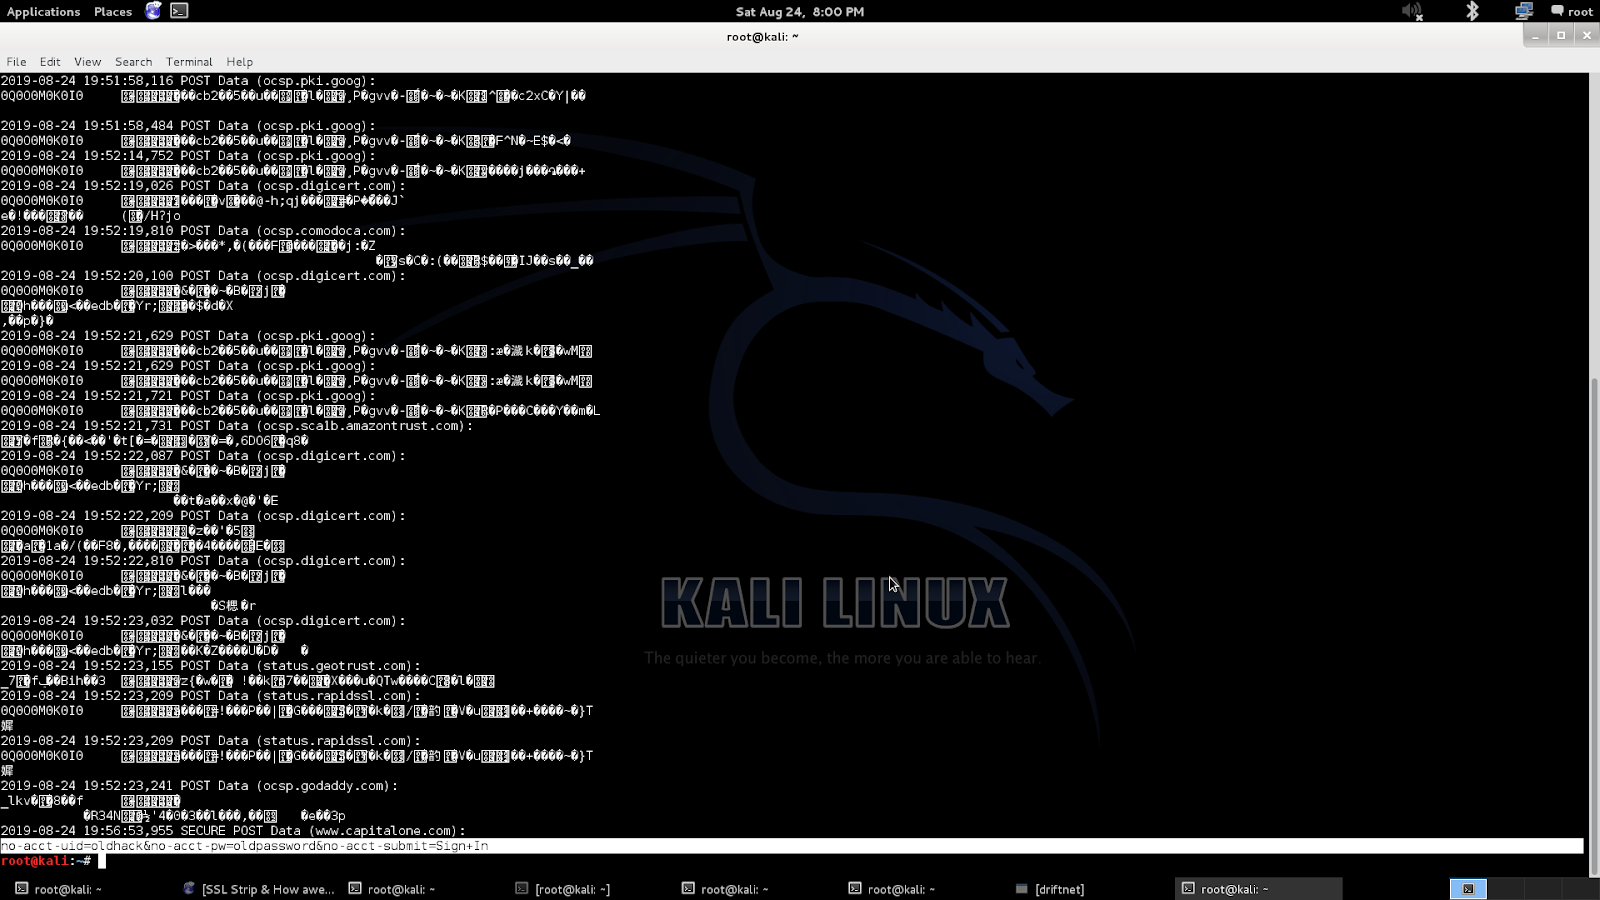This screenshot has width=1600, height=900.
Task: Click the 19:52:23,032 ocsp.digicert.com line
Action: pos(203,621)
